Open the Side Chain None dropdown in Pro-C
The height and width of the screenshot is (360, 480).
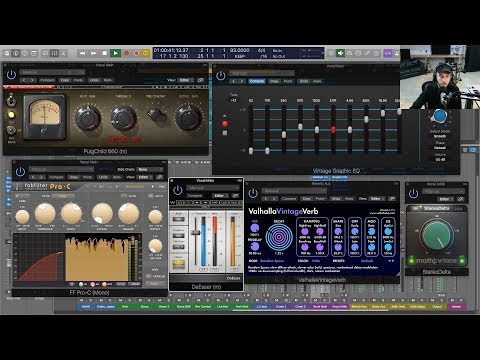pos(150,169)
